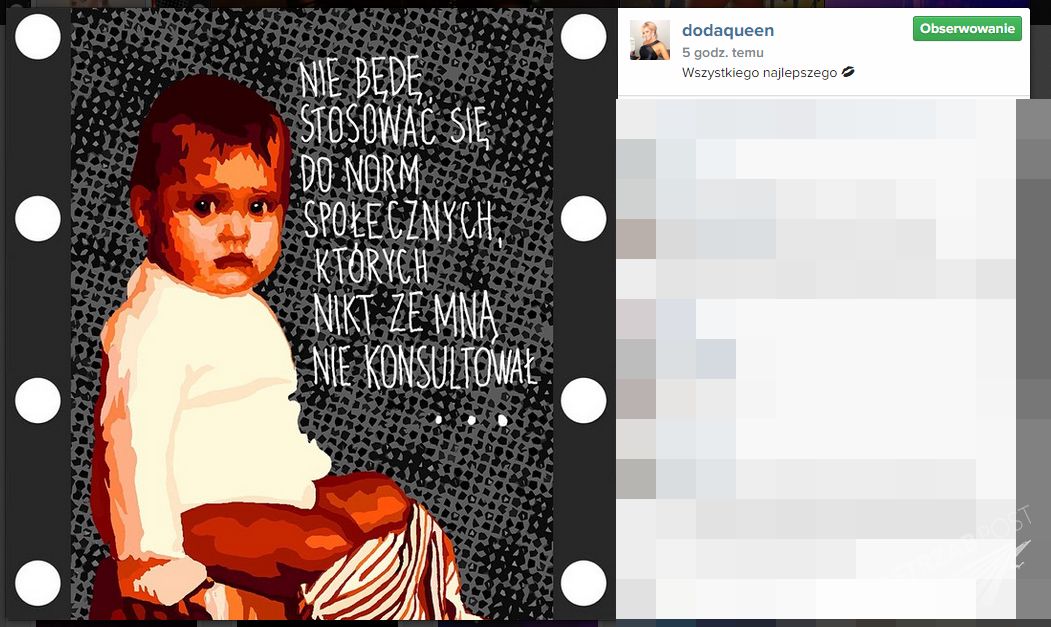Click the bottom-right white film-strip circle
This screenshot has width=1051, height=627.
(583, 583)
